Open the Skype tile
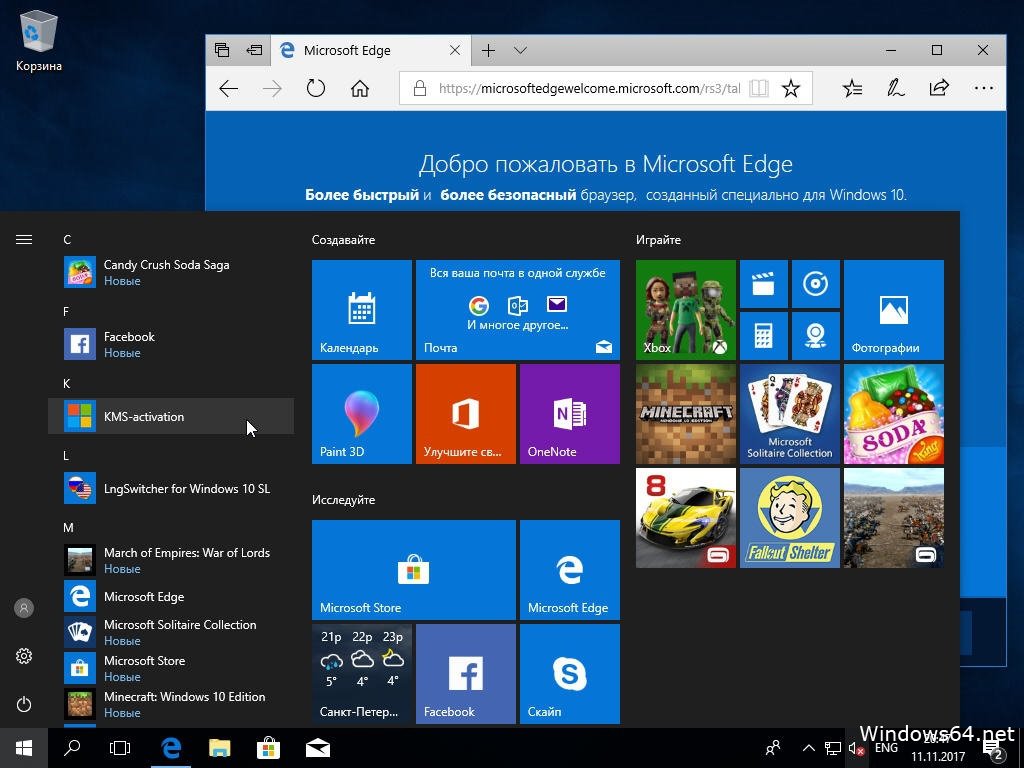The height and width of the screenshot is (768, 1024). point(569,673)
